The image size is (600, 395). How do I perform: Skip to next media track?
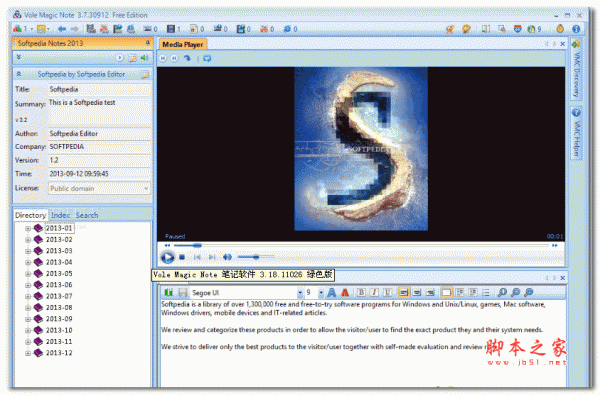[x=212, y=257]
